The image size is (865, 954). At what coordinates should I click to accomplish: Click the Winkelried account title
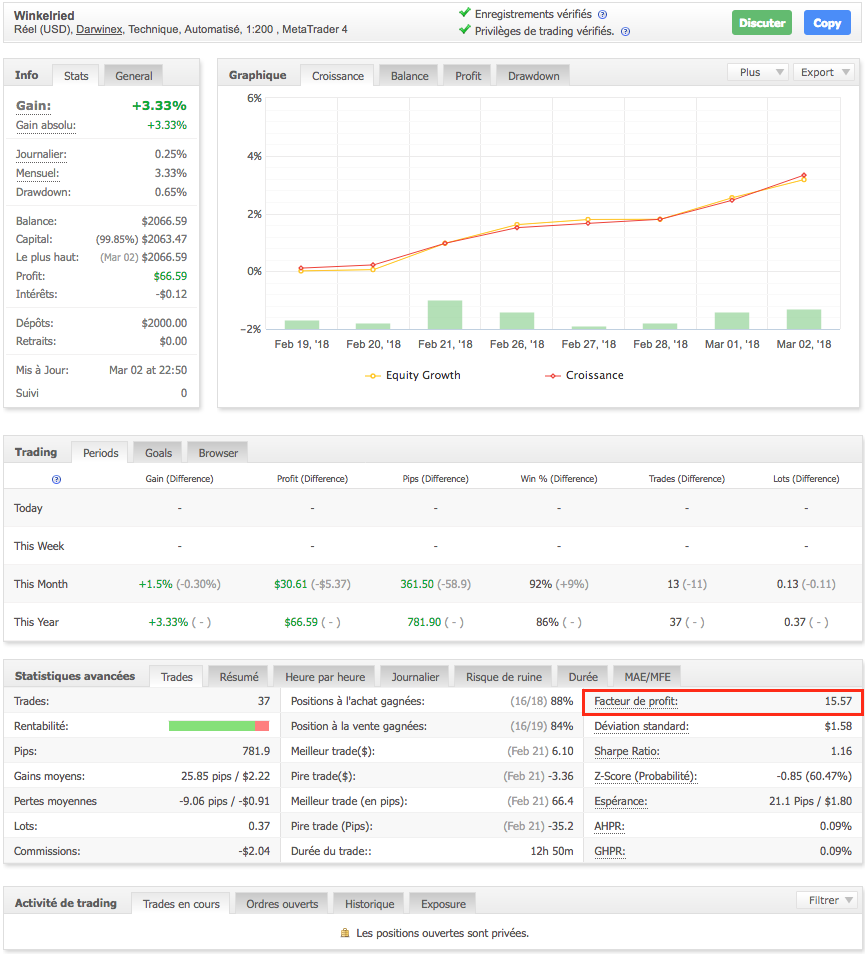pos(44,15)
